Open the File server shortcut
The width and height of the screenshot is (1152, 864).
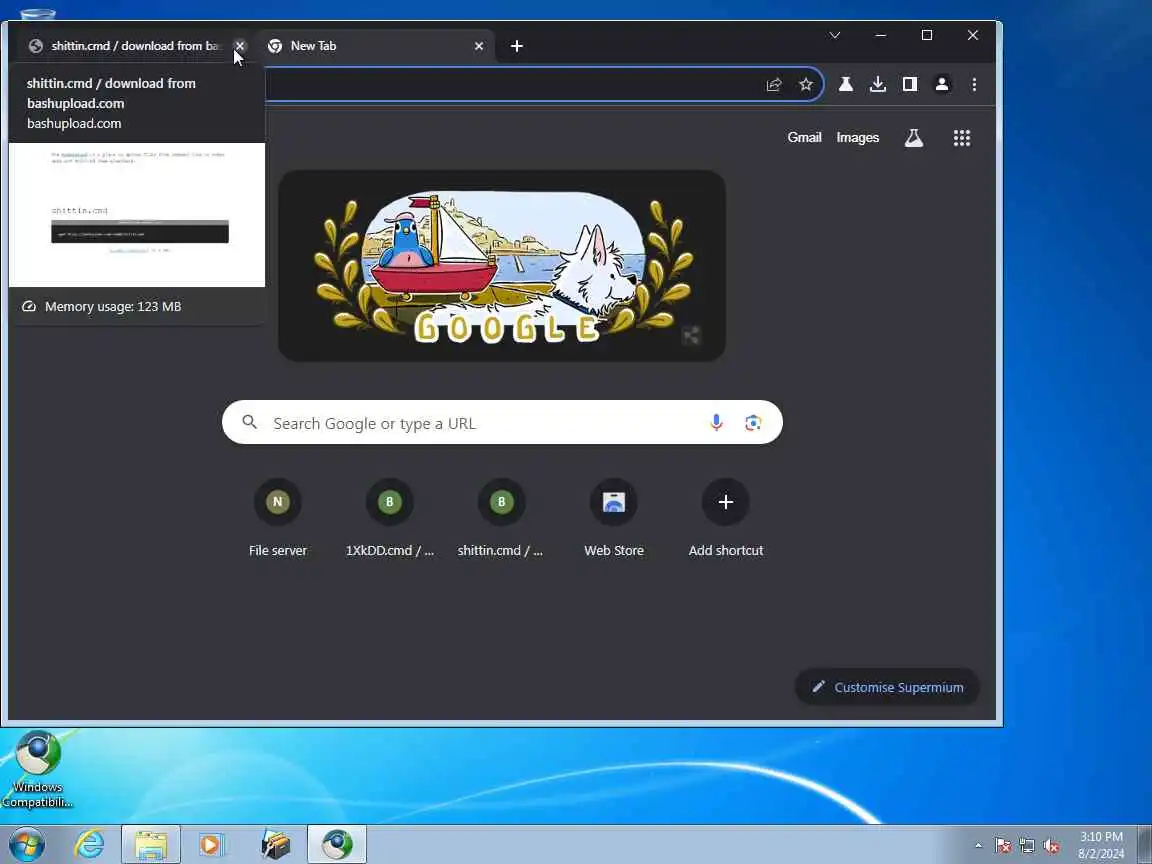click(278, 518)
